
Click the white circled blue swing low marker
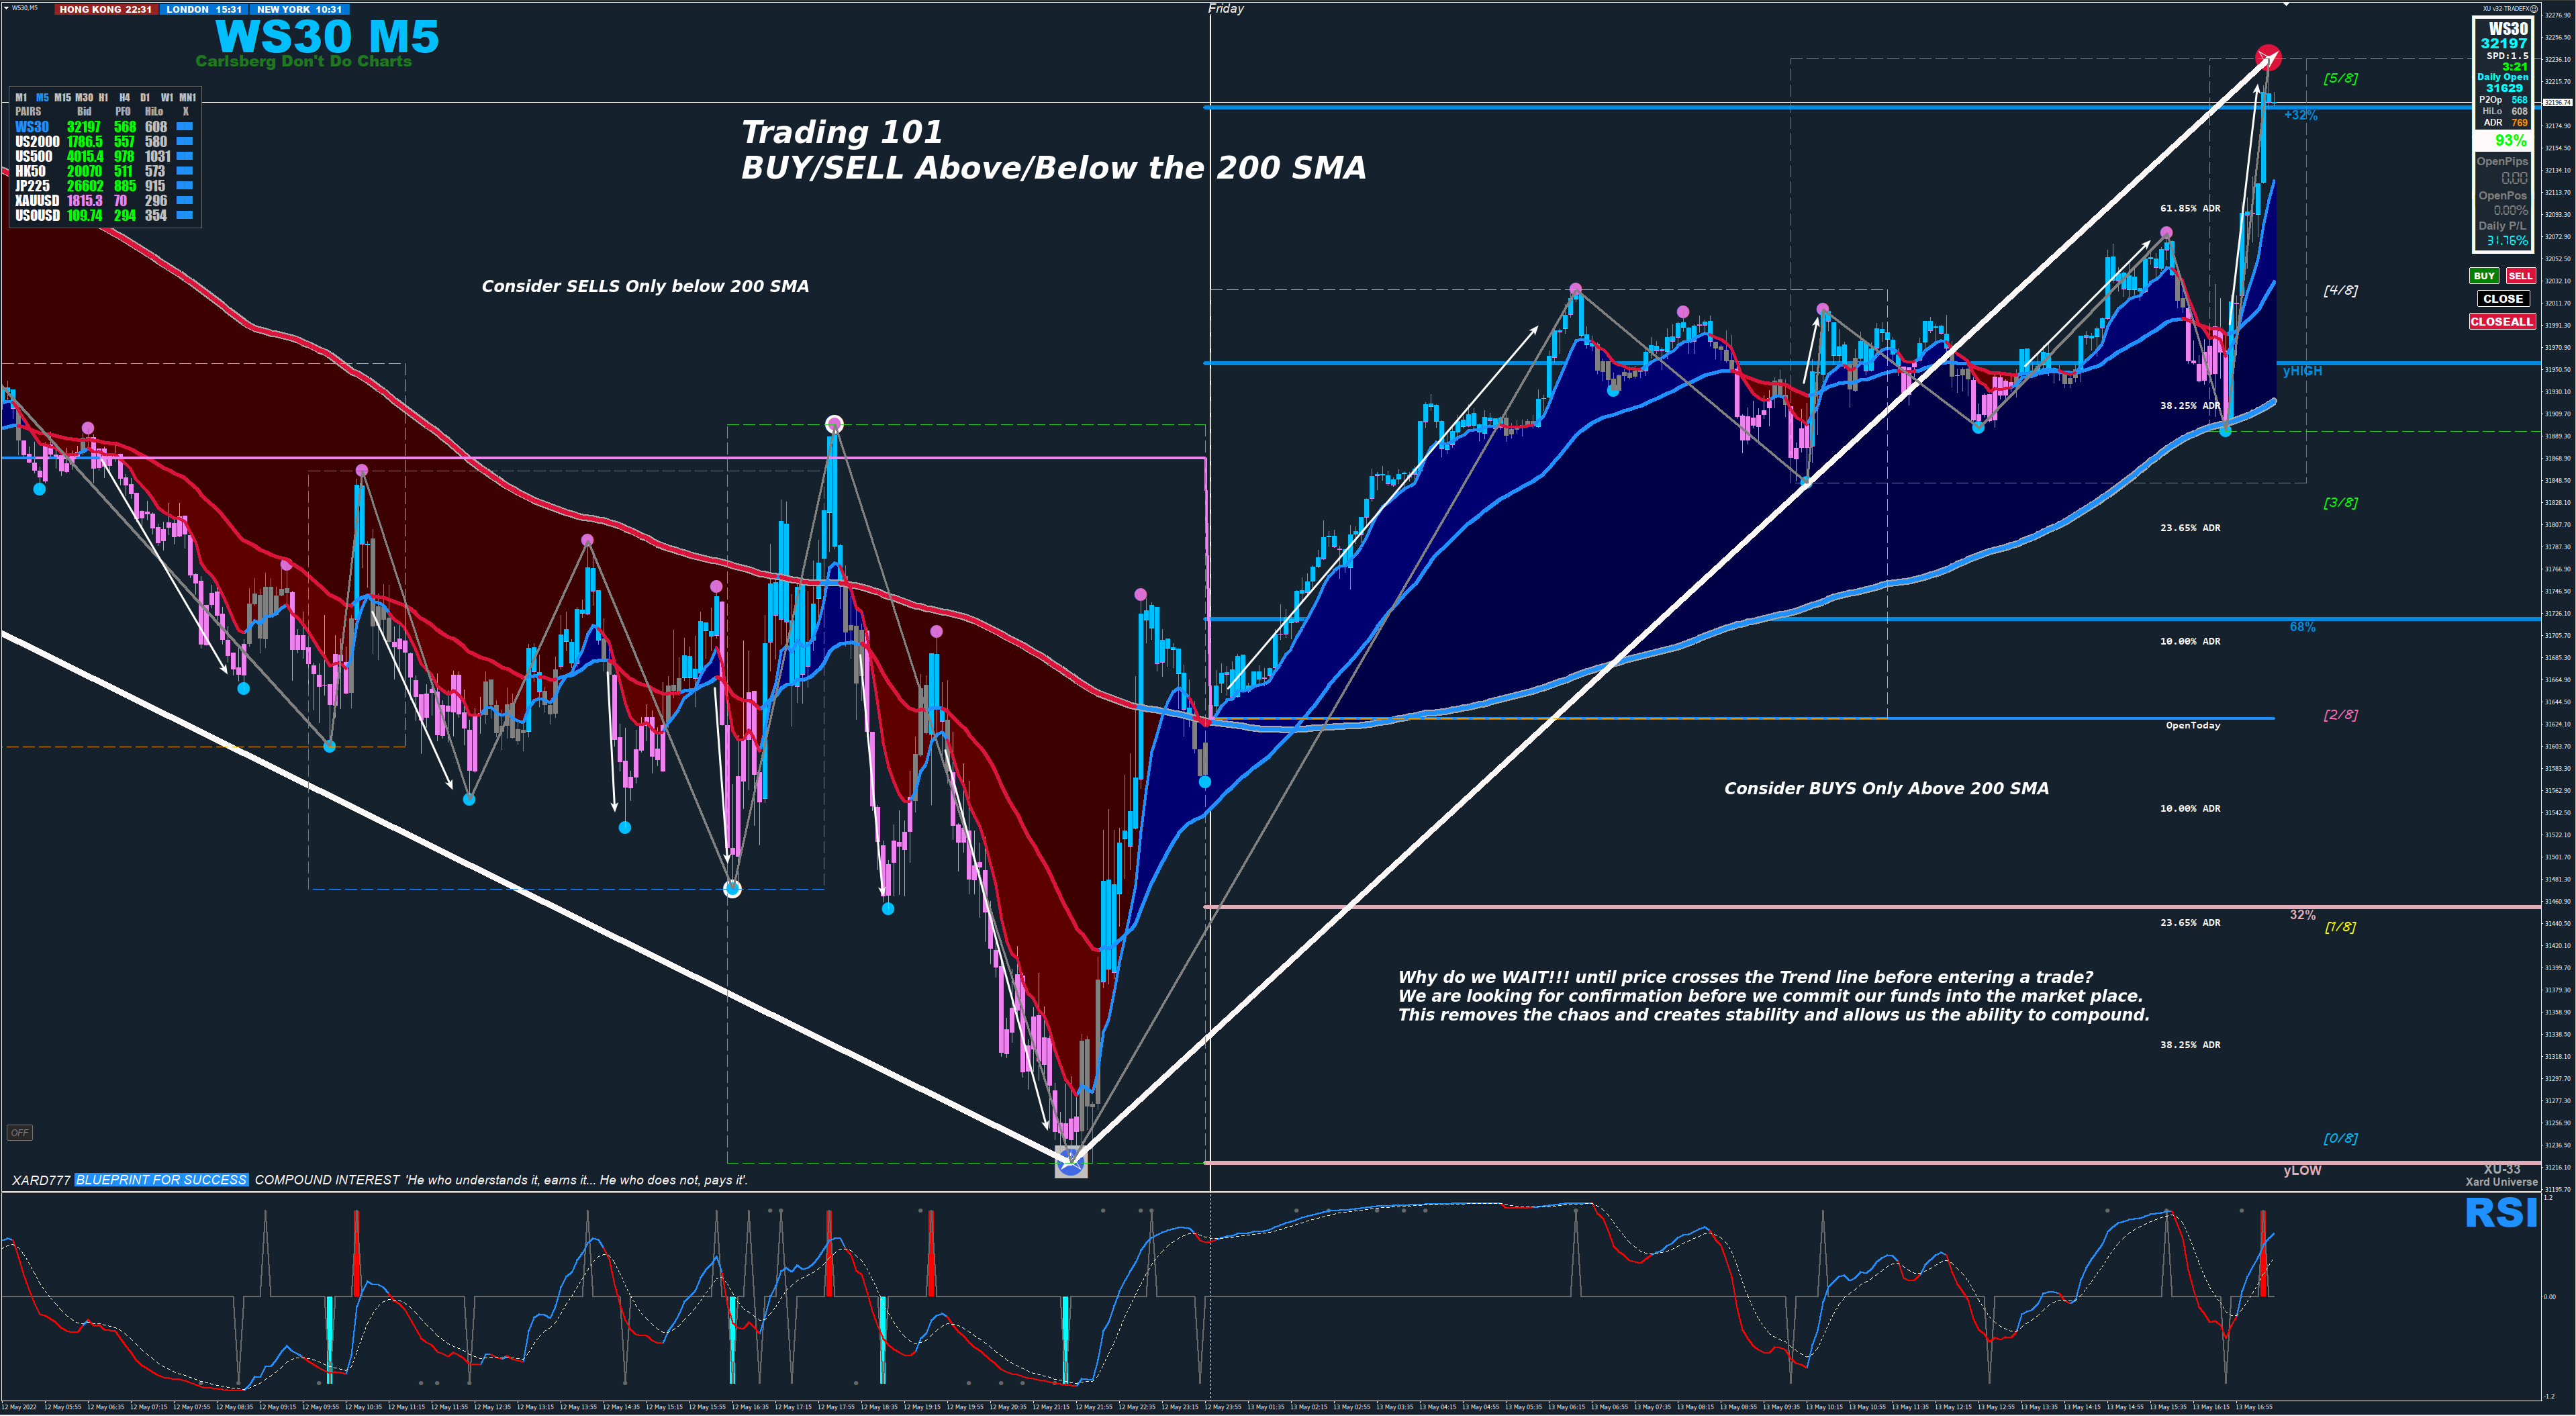tap(733, 889)
